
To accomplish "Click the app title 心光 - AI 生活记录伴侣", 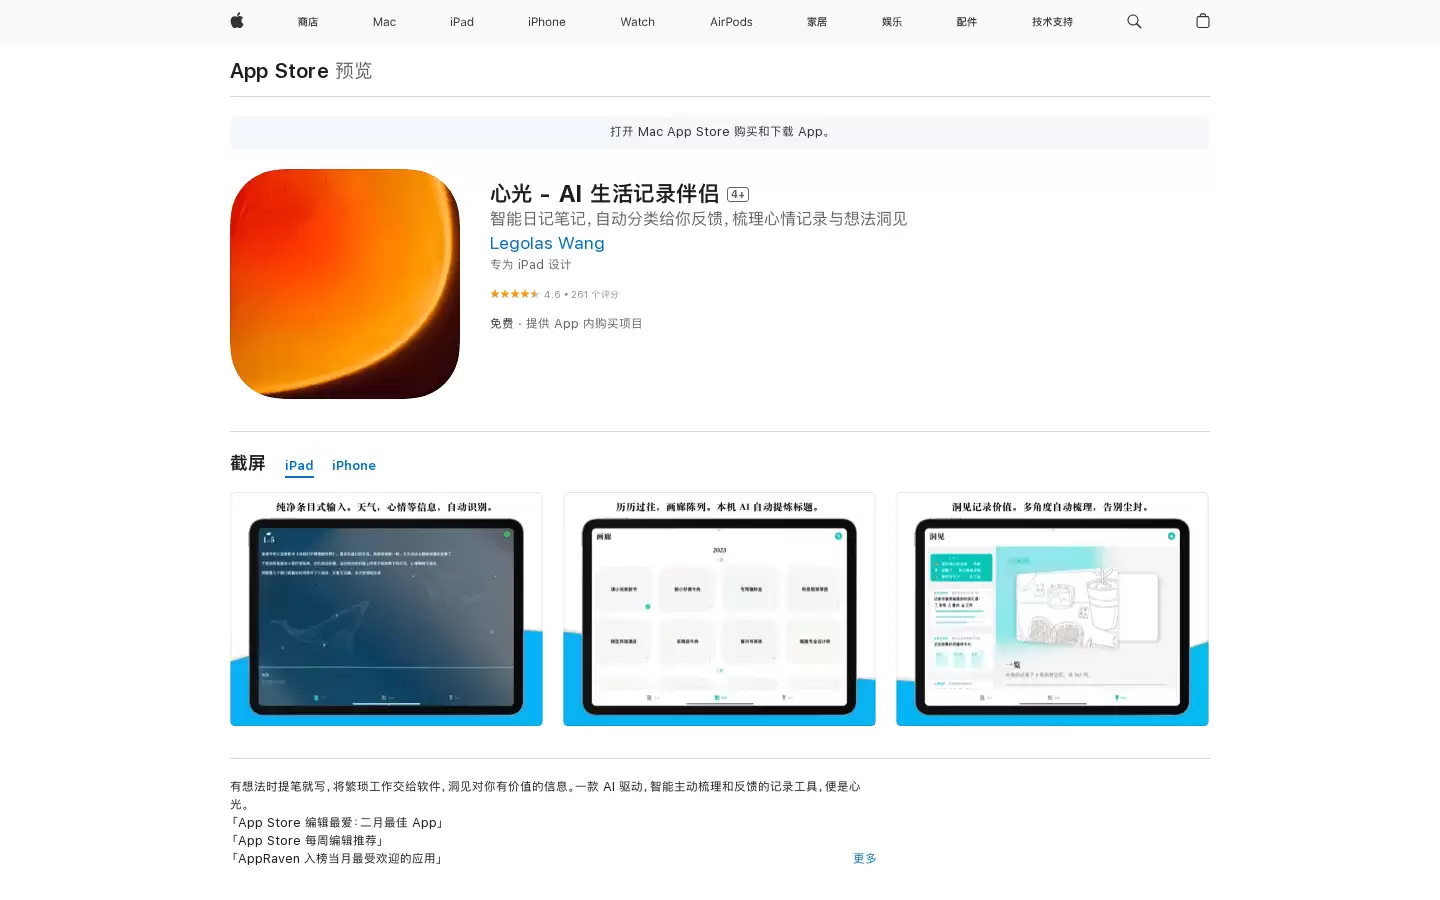I will [x=604, y=194].
